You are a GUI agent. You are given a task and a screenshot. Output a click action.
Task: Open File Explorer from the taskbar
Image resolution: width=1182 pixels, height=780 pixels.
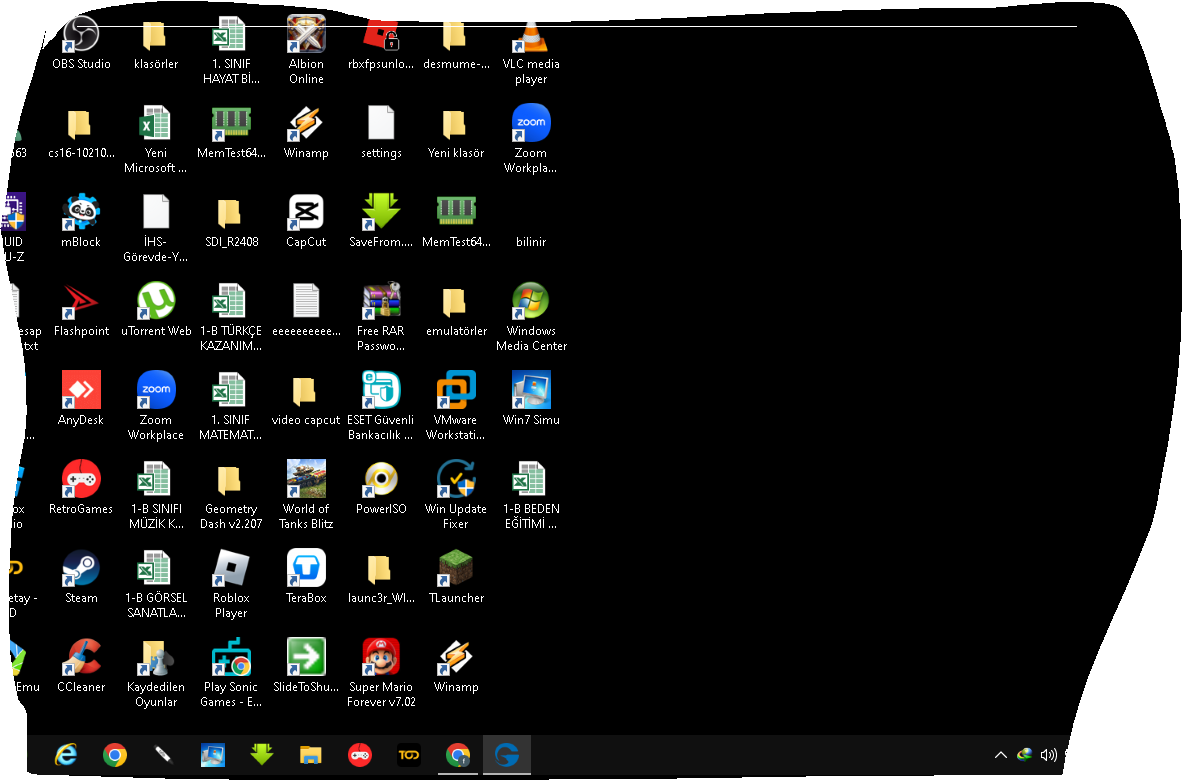point(311,754)
